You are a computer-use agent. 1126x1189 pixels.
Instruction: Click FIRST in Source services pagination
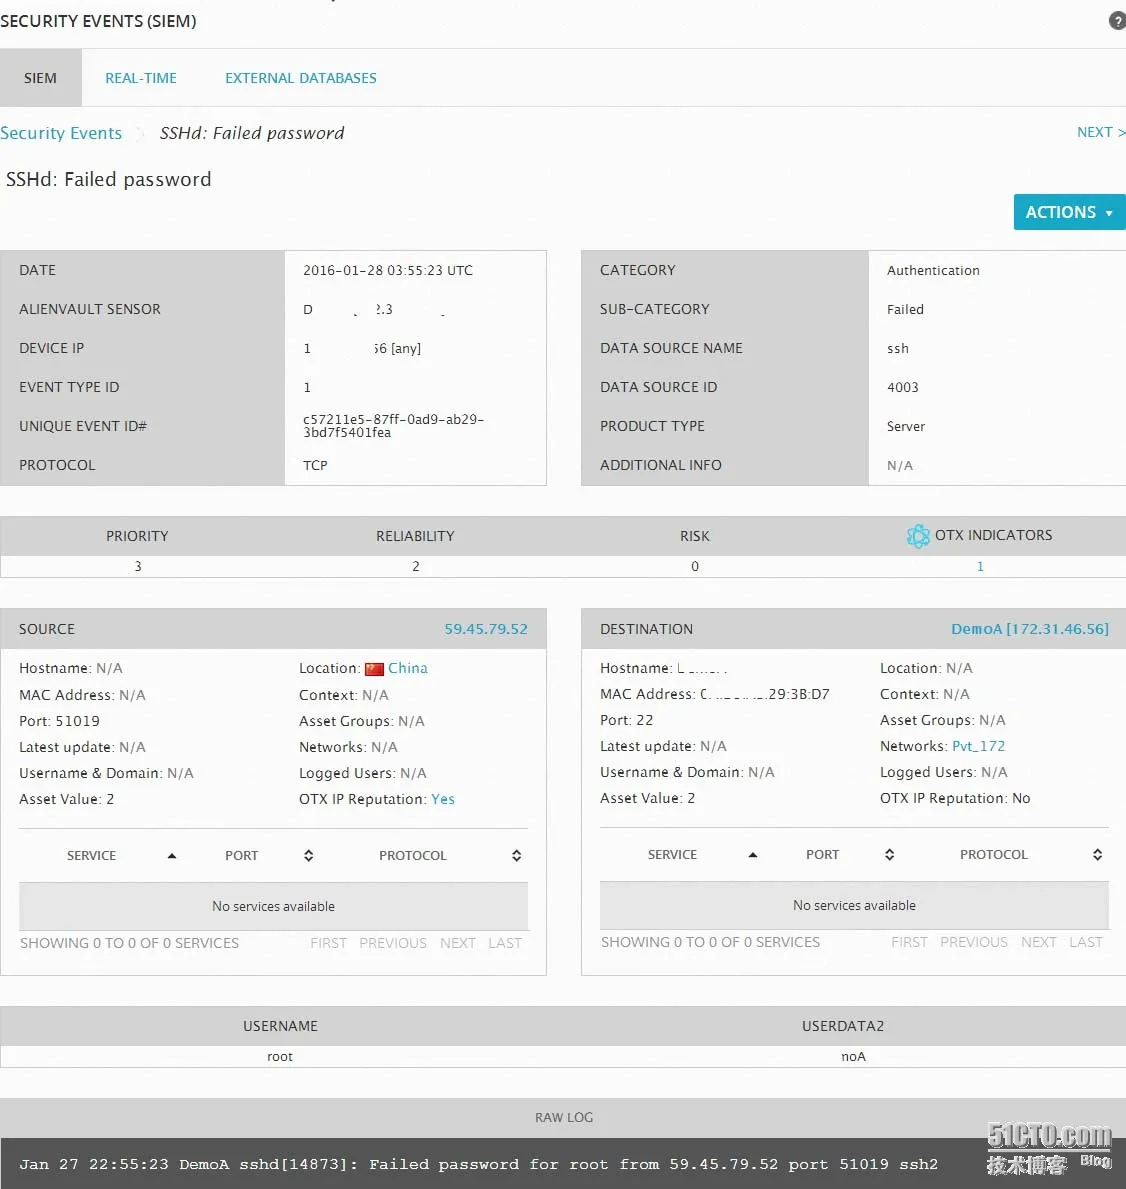(328, 943)
